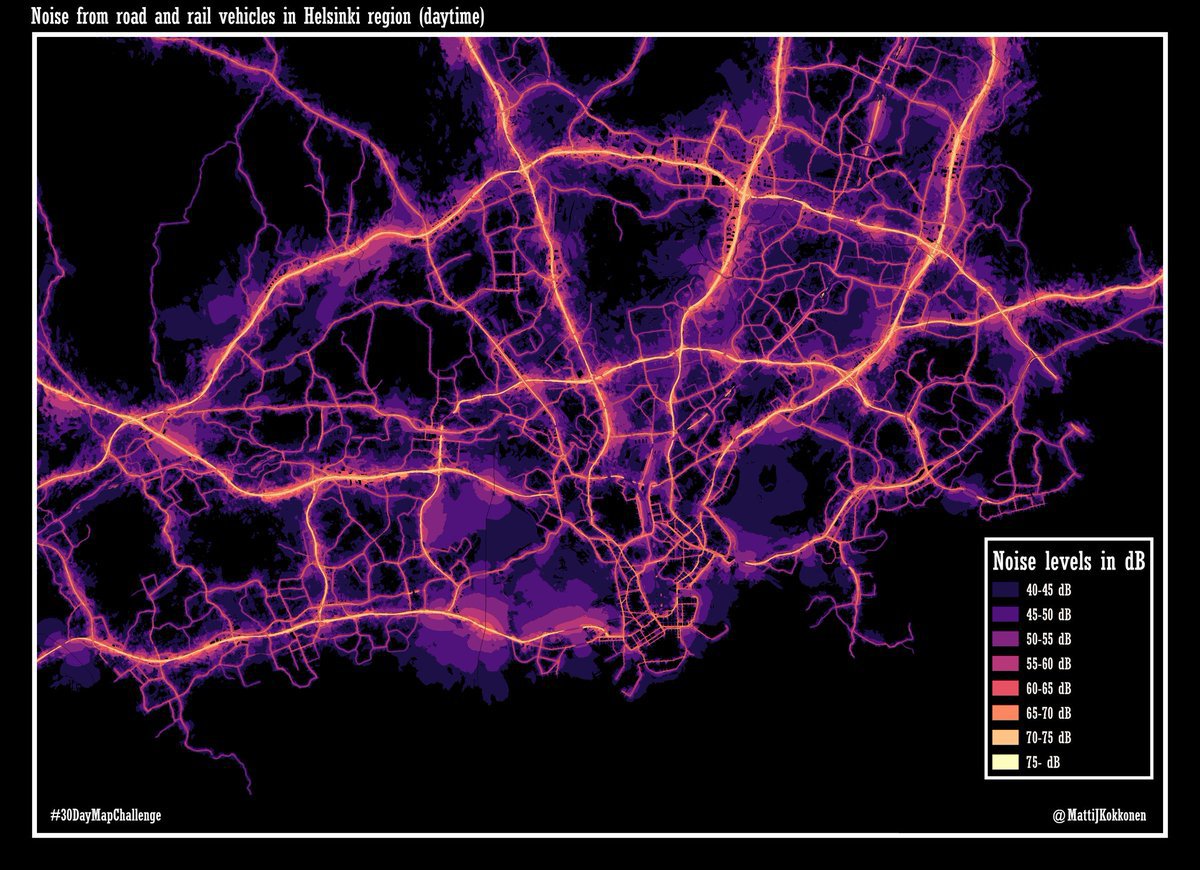The width and height of the screenshot is (1200, 870).
Task: Click the 55-60 dB legend color swatch
Action: tap(1006, 664)
